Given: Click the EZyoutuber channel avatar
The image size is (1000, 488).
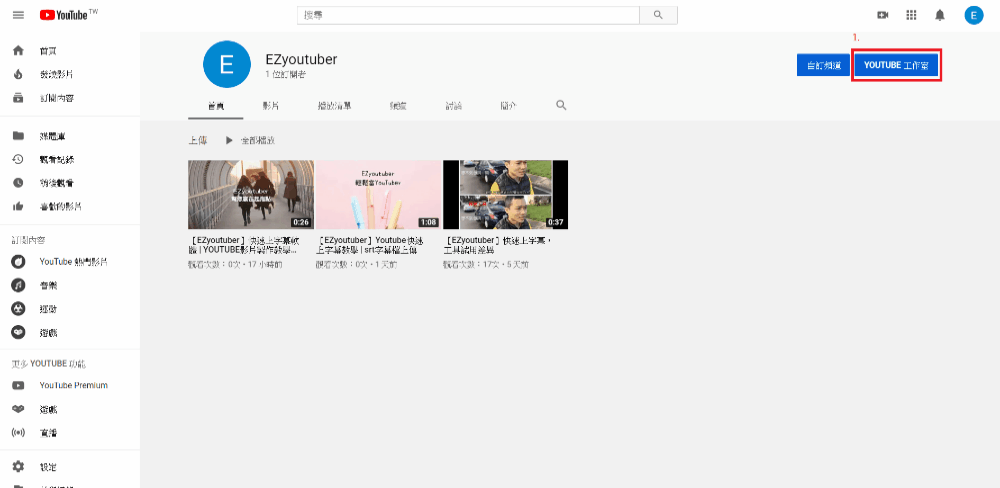Looking at the screenshot, I should coord(226,64).
